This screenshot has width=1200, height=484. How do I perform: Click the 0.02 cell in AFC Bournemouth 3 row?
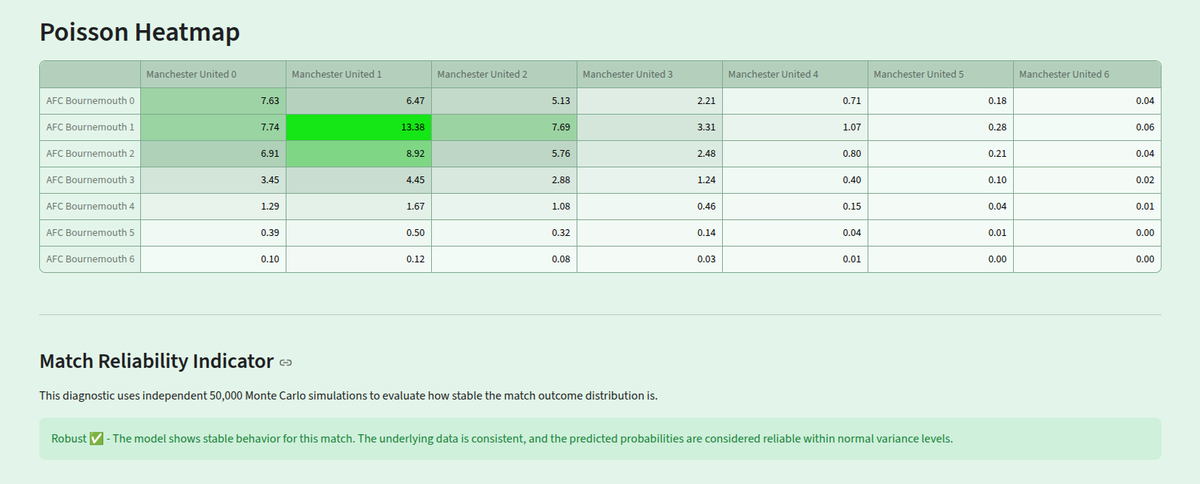point(1087,180)
